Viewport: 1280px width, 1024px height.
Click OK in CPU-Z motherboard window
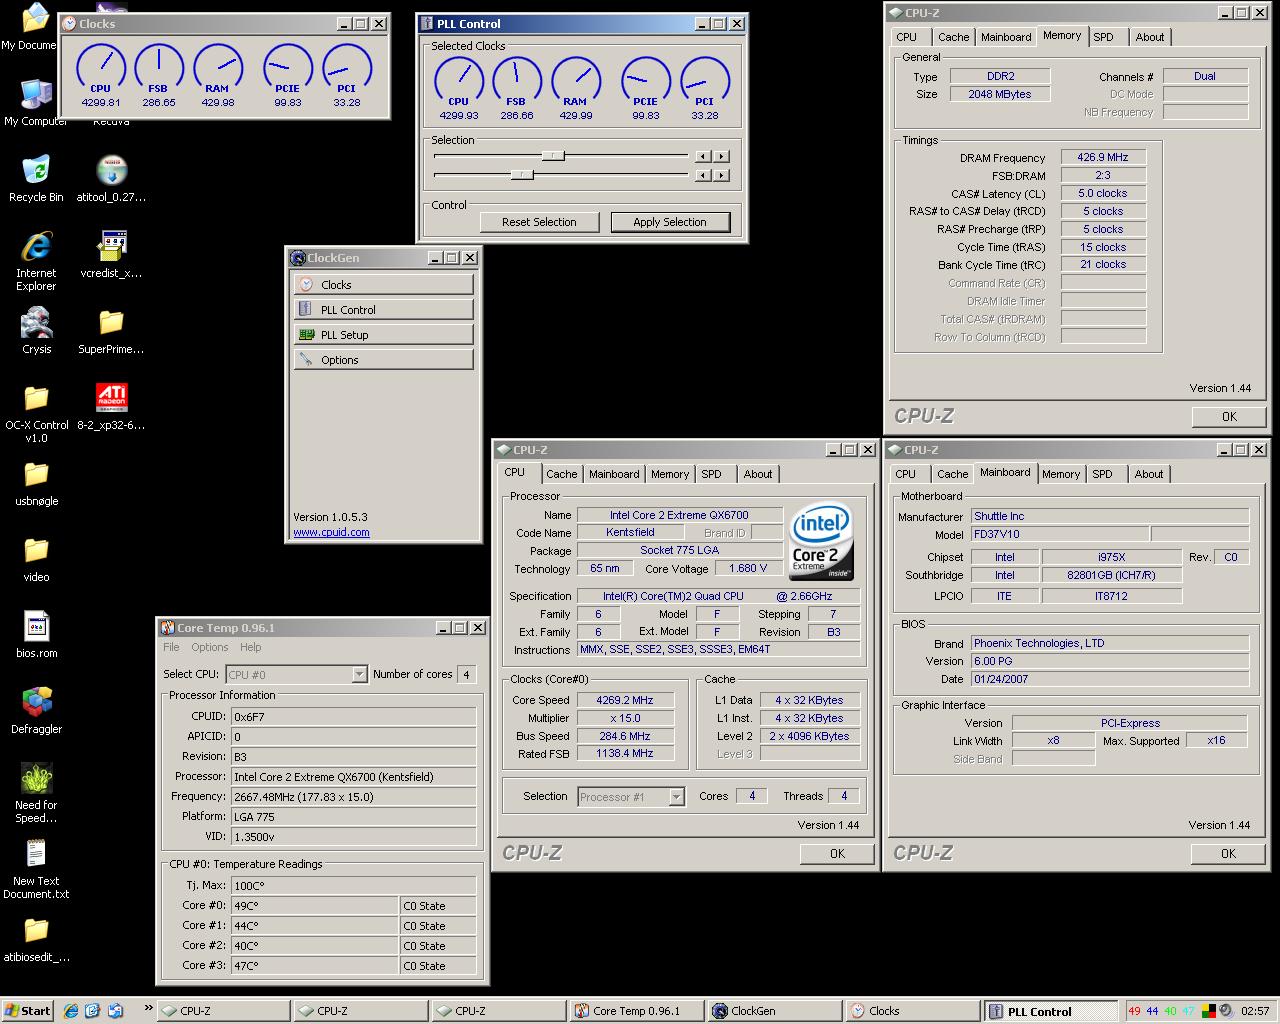pos(1228,854)
